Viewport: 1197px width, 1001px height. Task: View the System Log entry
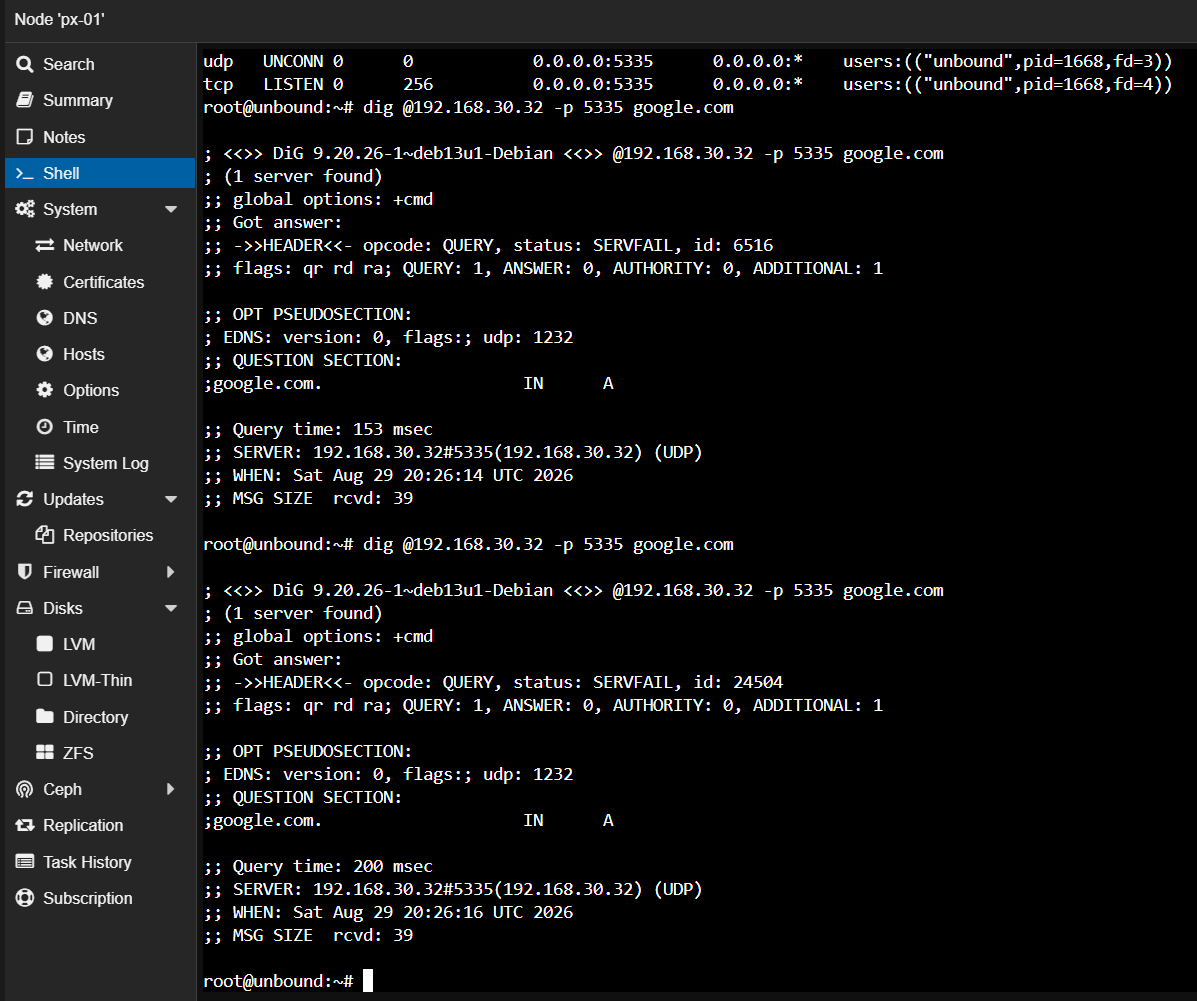(x=100, y=463)
